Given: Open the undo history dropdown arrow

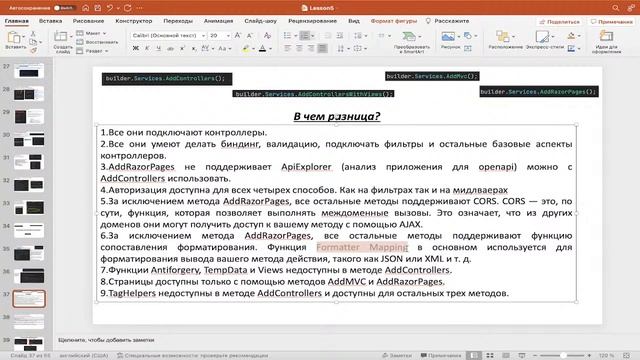Looking at the screenshot, I should pyautogui.click(x=118, y=8).
